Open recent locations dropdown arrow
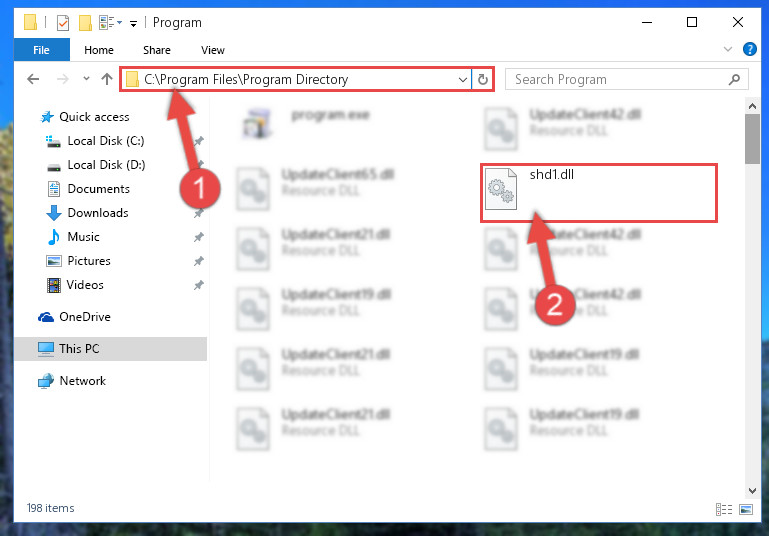769x536 pixels. click(x=86, y=78)
